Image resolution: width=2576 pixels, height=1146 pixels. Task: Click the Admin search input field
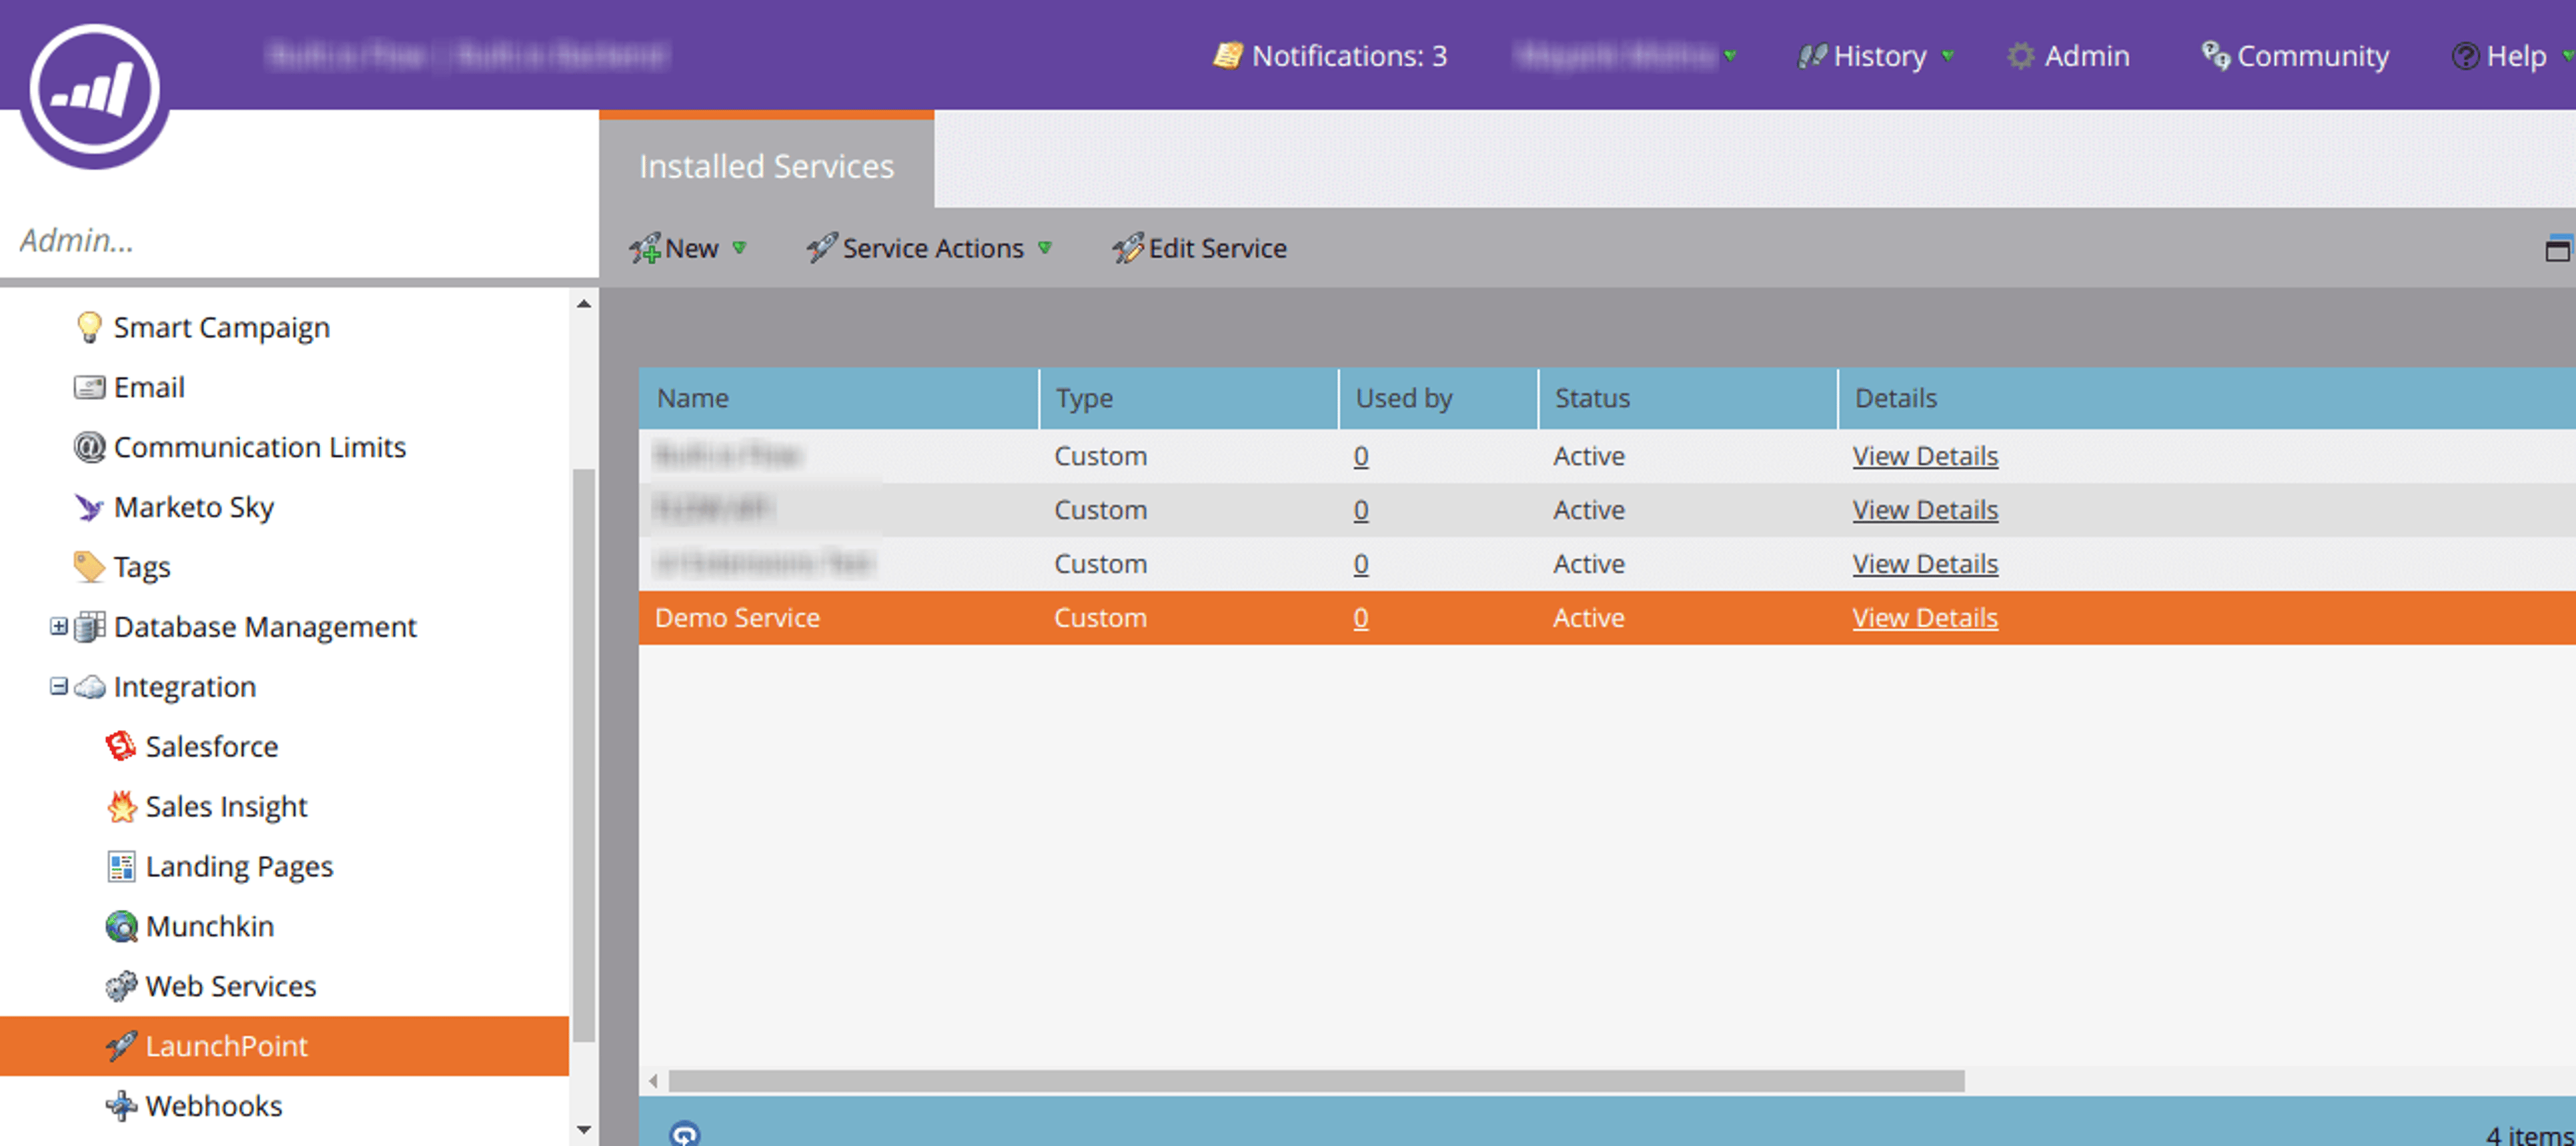click(x=299, y=240)
